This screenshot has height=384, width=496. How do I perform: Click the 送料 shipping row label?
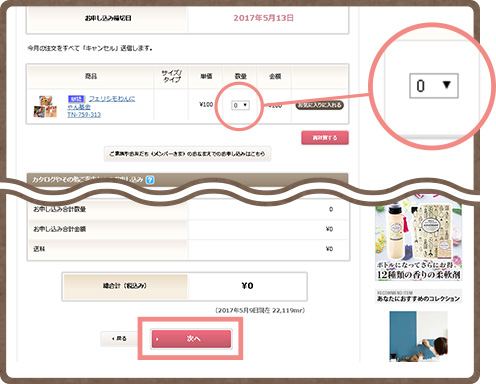point(39,249)
